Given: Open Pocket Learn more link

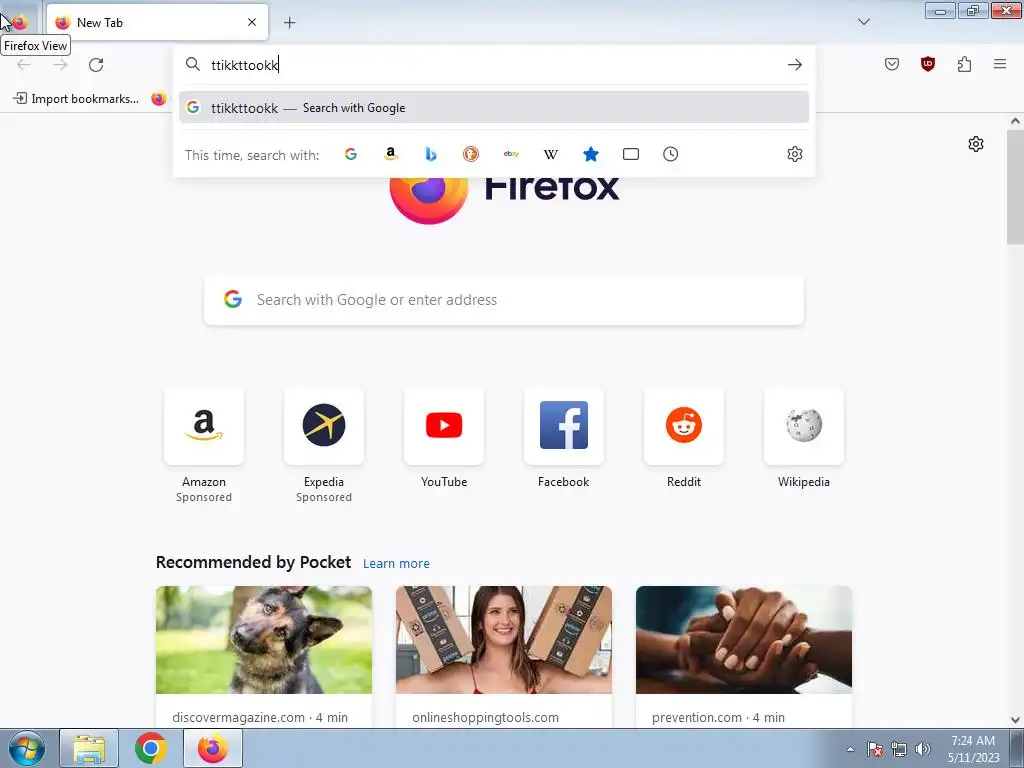Looking at the screenshot, I should tap(396, 564).
